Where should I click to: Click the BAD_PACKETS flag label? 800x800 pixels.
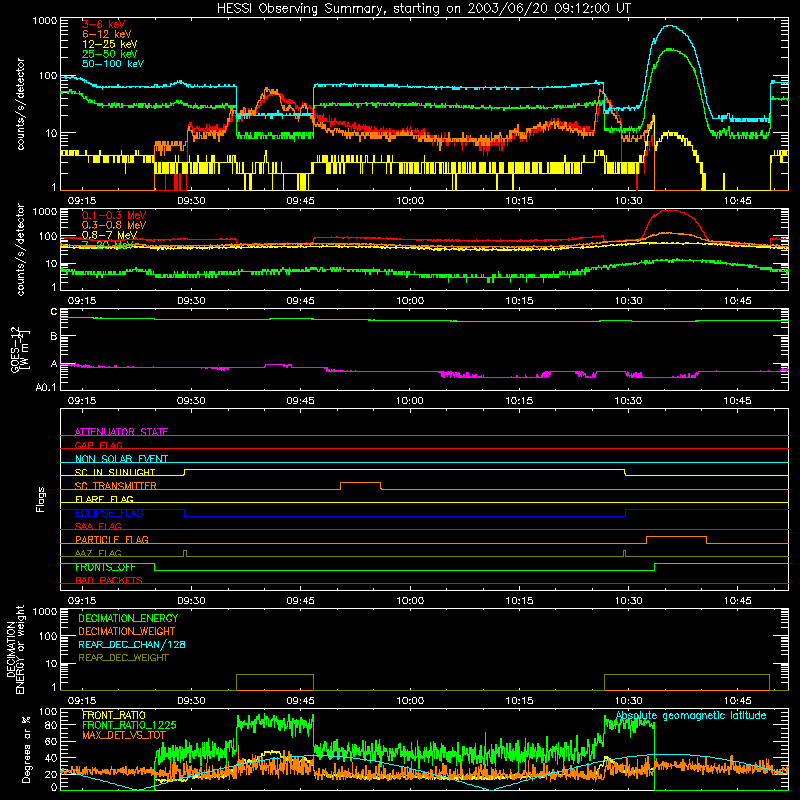tap(109, 580)
